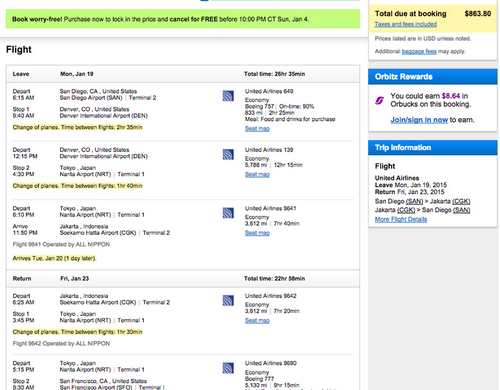Viewport: 500px width, 390px height.
Task: Open the baggage fees link
Action: point(419,51)
